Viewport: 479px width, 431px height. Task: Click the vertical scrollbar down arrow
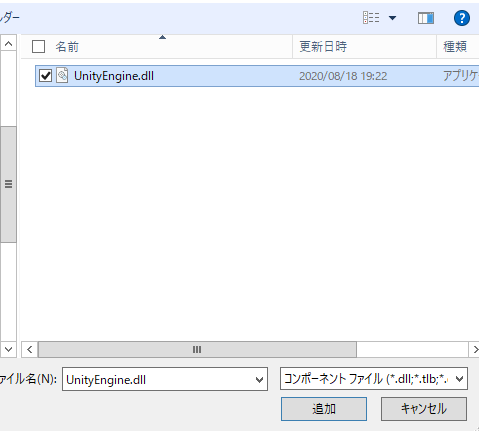[9, 349]
